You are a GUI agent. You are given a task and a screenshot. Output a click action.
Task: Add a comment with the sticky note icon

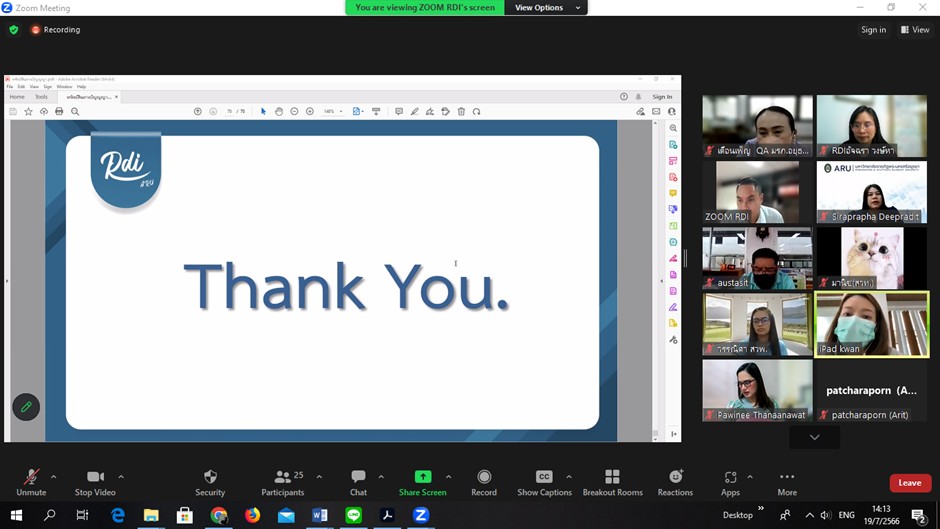399,112
